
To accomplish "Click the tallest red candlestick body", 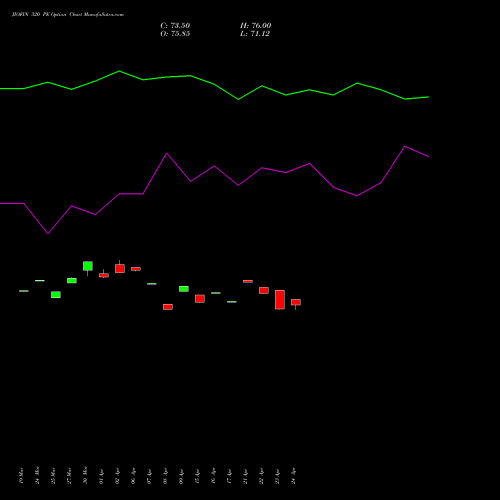I will (x=280, y=300).
